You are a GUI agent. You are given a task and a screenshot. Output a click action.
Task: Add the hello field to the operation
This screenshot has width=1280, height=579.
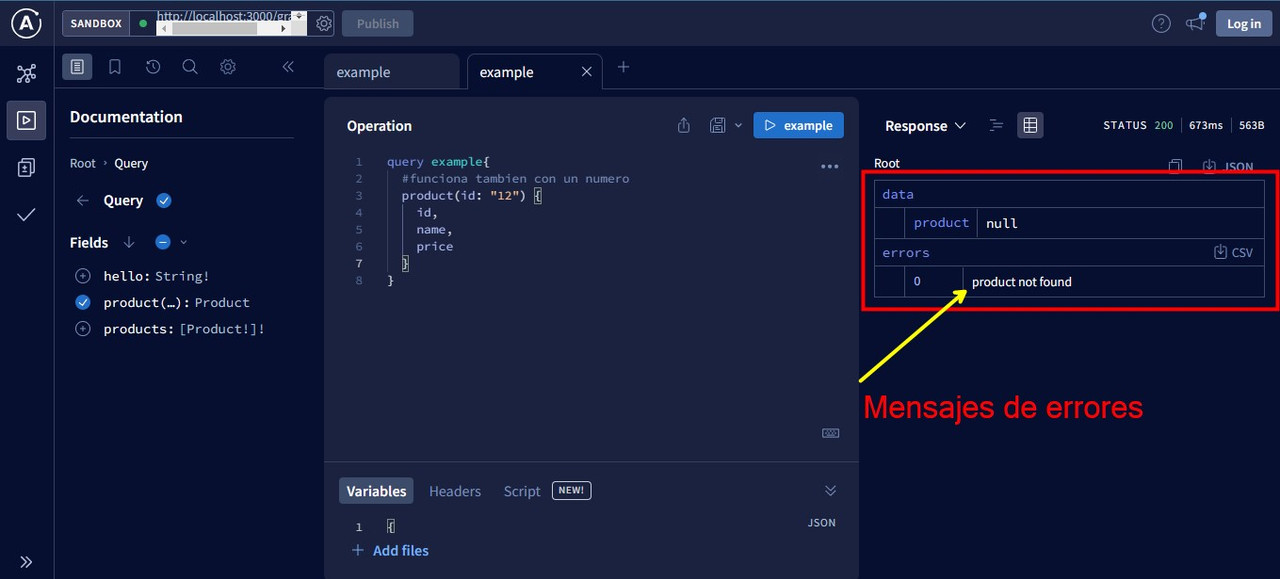click(x=83, y=276)
